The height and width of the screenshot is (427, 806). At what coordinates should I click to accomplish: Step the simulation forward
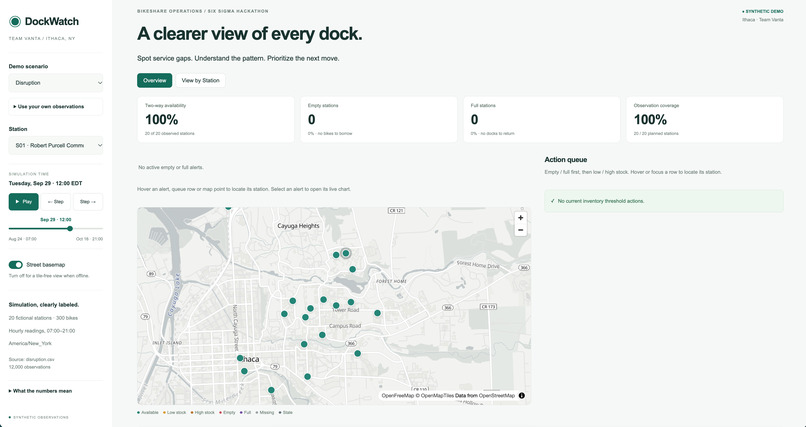click(x=88, y=201)
